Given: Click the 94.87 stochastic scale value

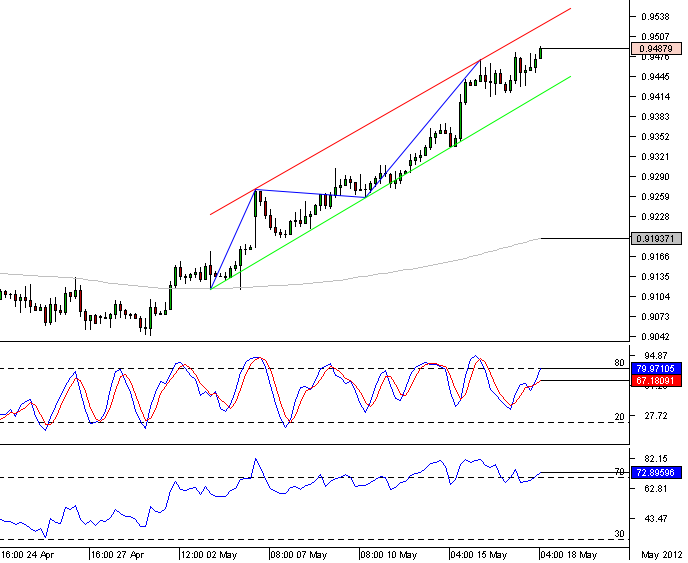Looking at the screenshot, I should (x=656, y=355).
